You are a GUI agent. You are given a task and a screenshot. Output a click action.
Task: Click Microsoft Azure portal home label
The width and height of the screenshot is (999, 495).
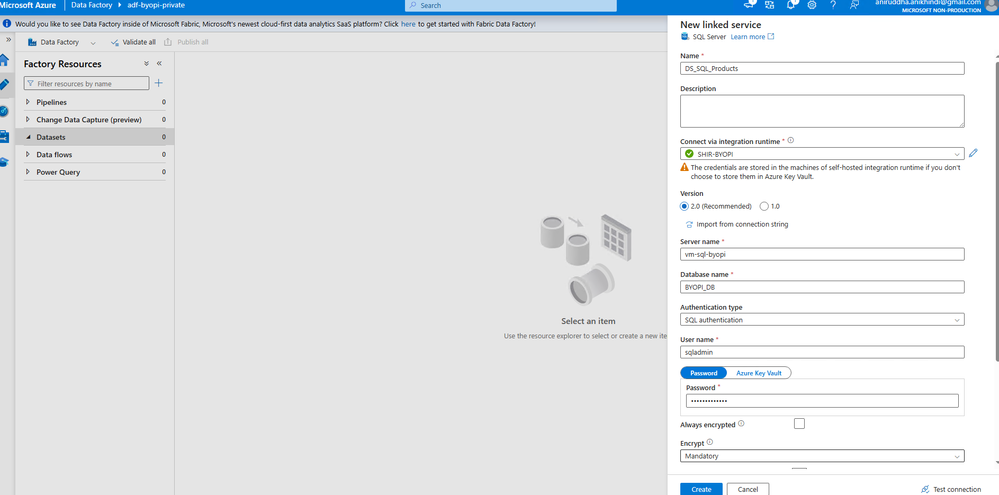[x=28, y=5]
